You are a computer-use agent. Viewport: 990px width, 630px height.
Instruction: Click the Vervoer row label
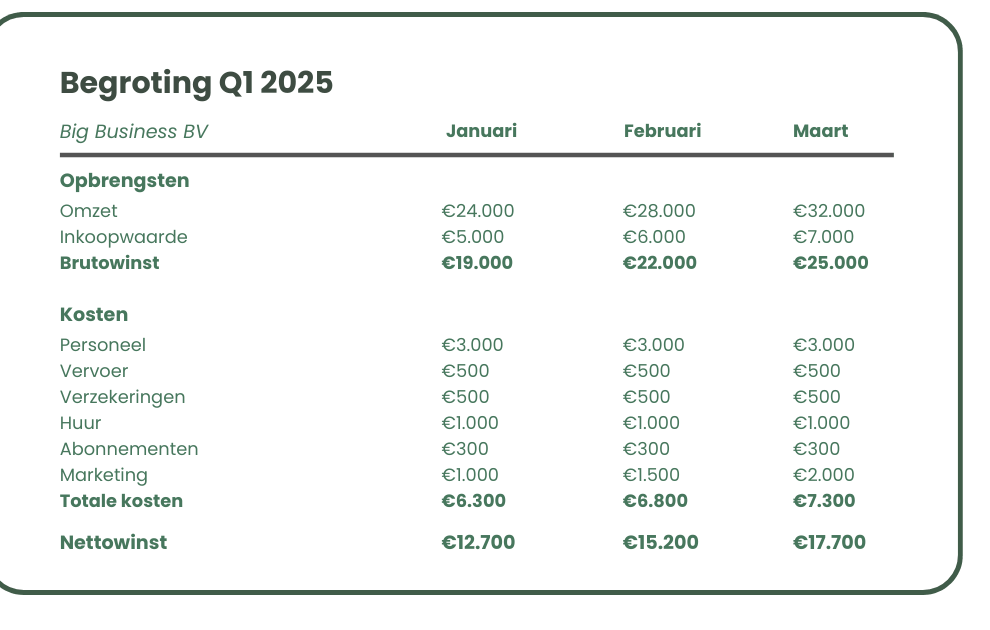[94, 371]
